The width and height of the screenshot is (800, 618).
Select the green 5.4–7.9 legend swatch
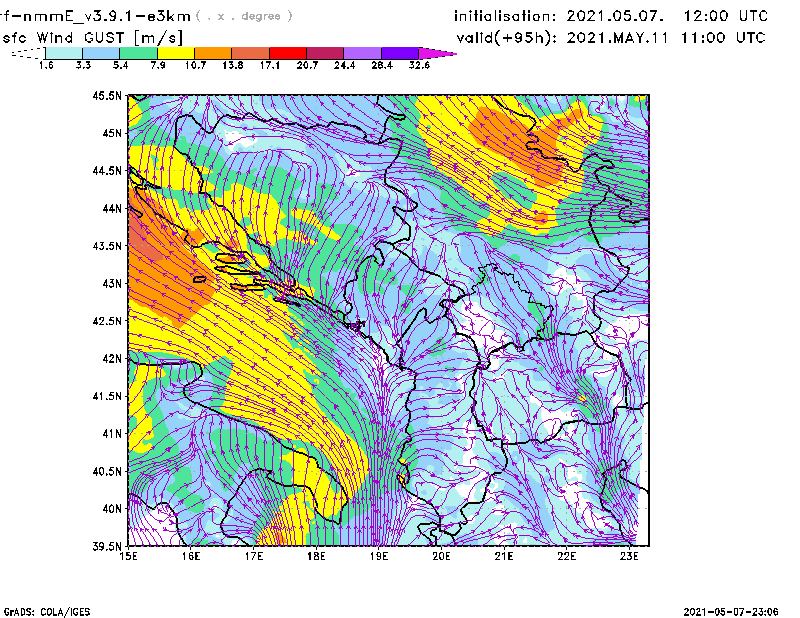pyautogui.click(x=138, y=53)
